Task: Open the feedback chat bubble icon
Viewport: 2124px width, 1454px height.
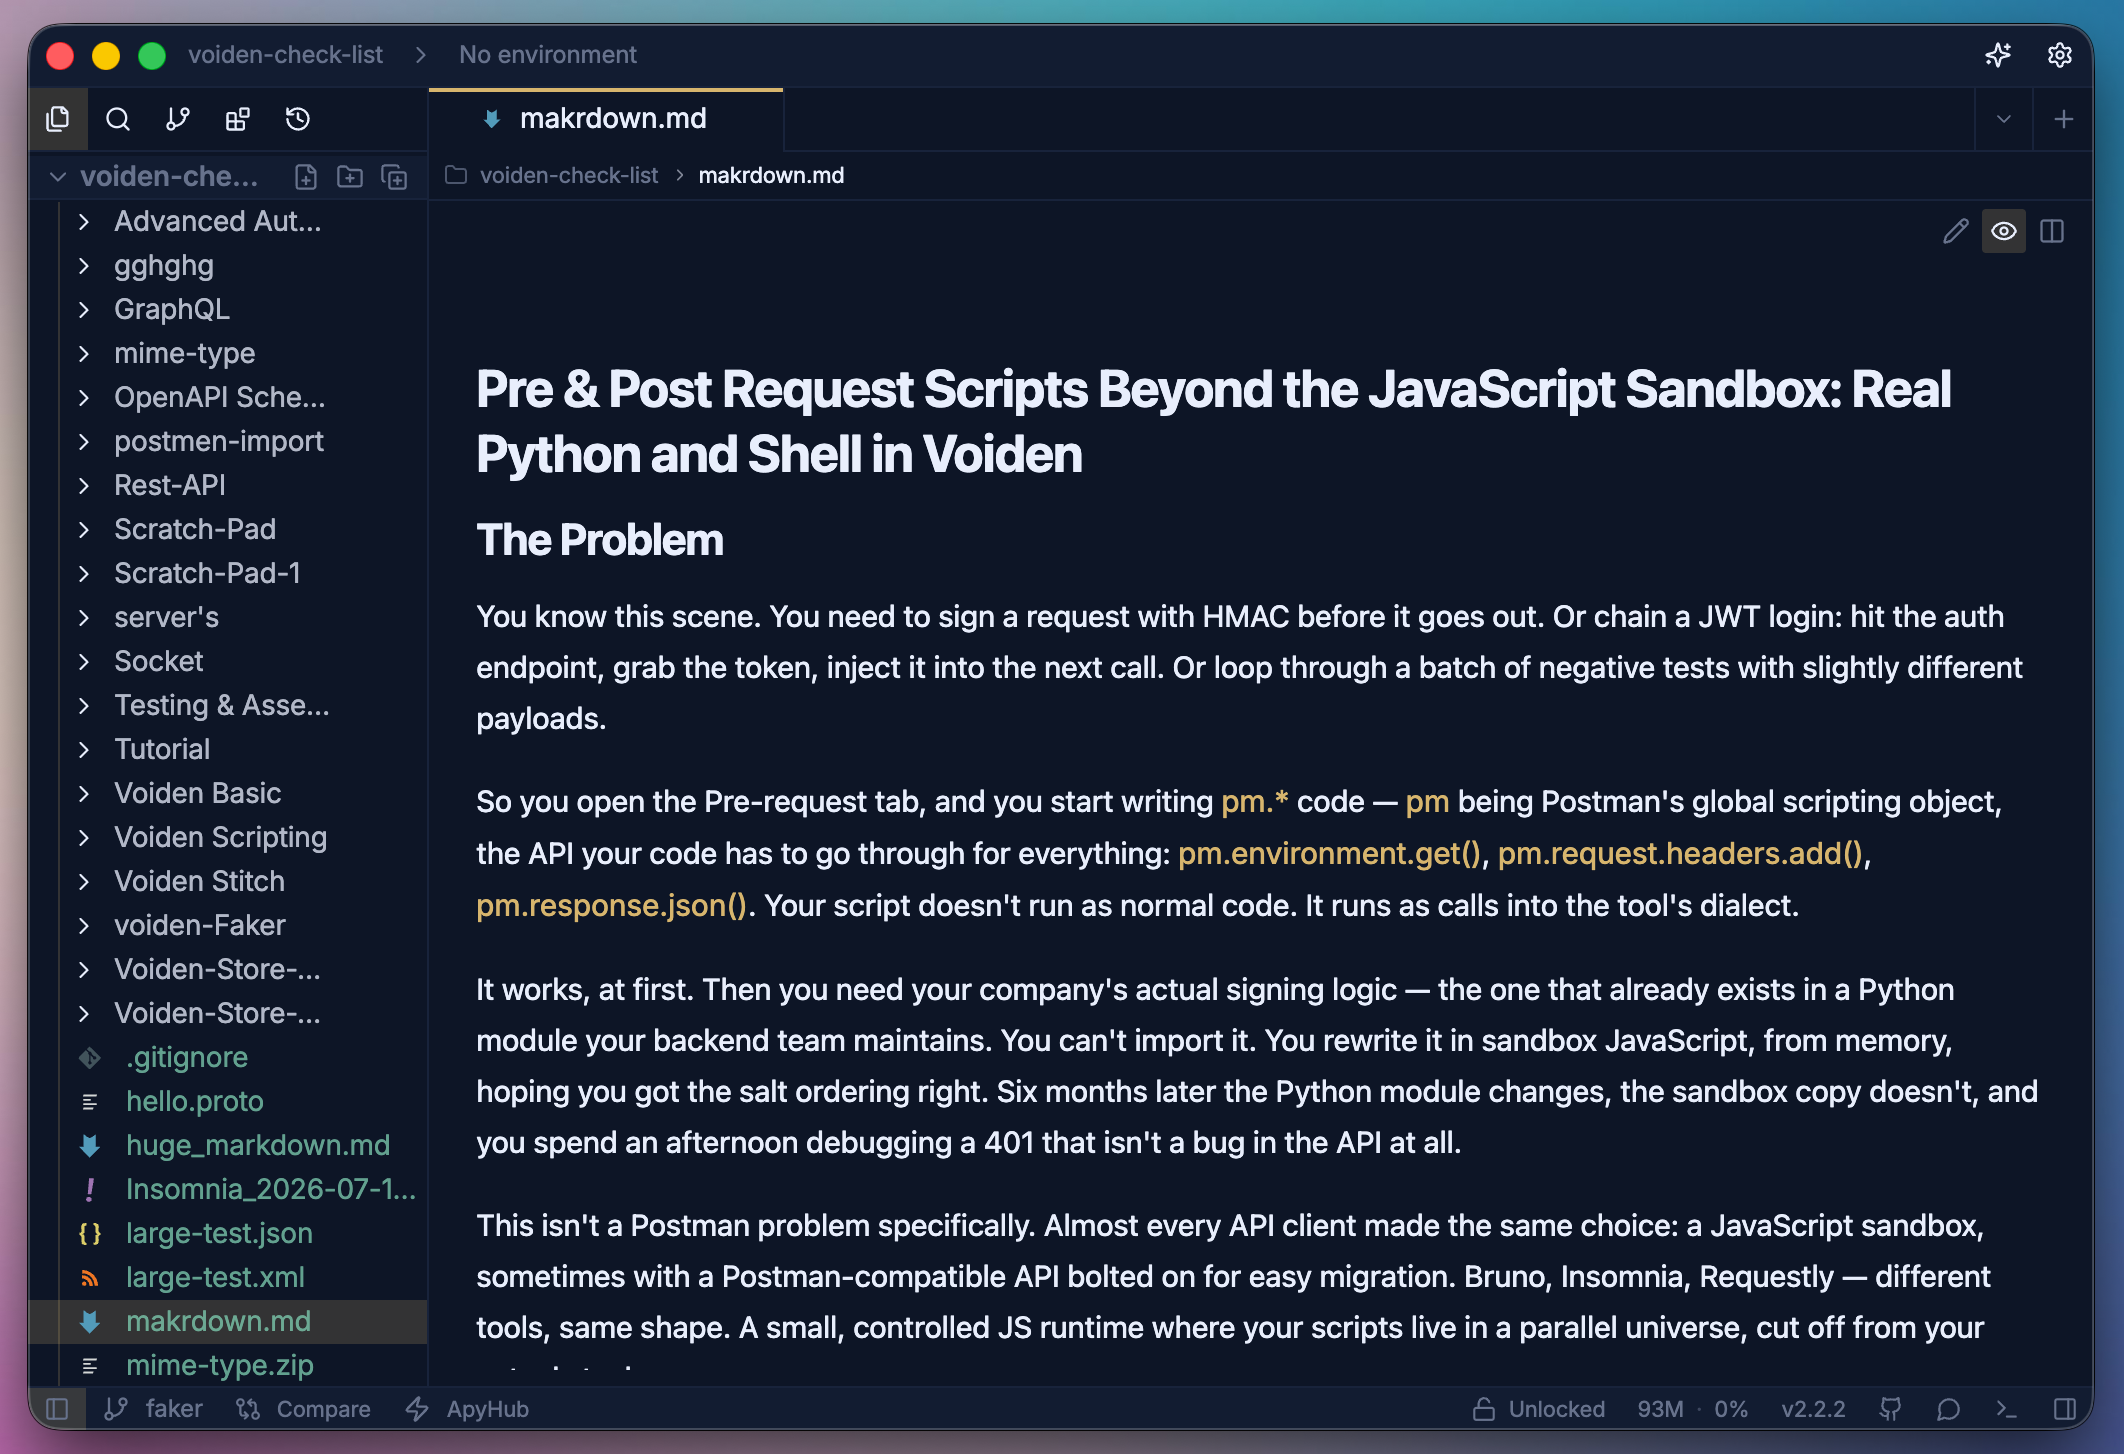Action: click(1948, 1409)
